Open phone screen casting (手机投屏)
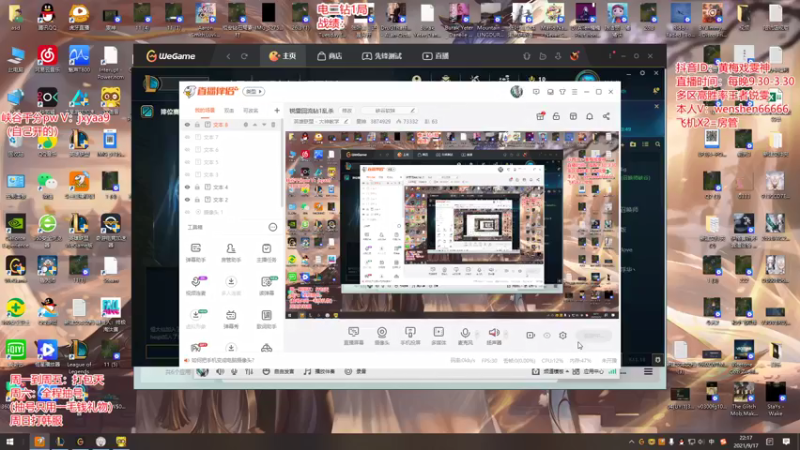 410,336
